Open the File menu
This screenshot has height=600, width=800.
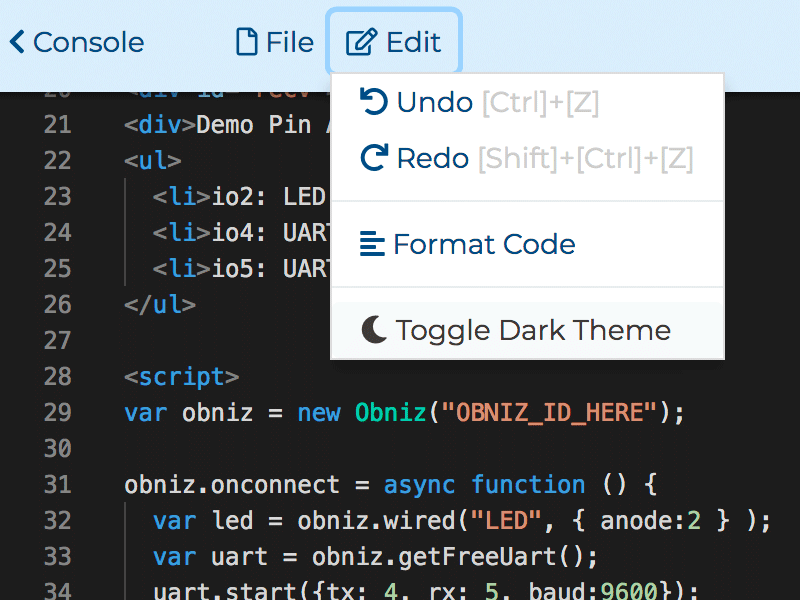tap(275, 42)
